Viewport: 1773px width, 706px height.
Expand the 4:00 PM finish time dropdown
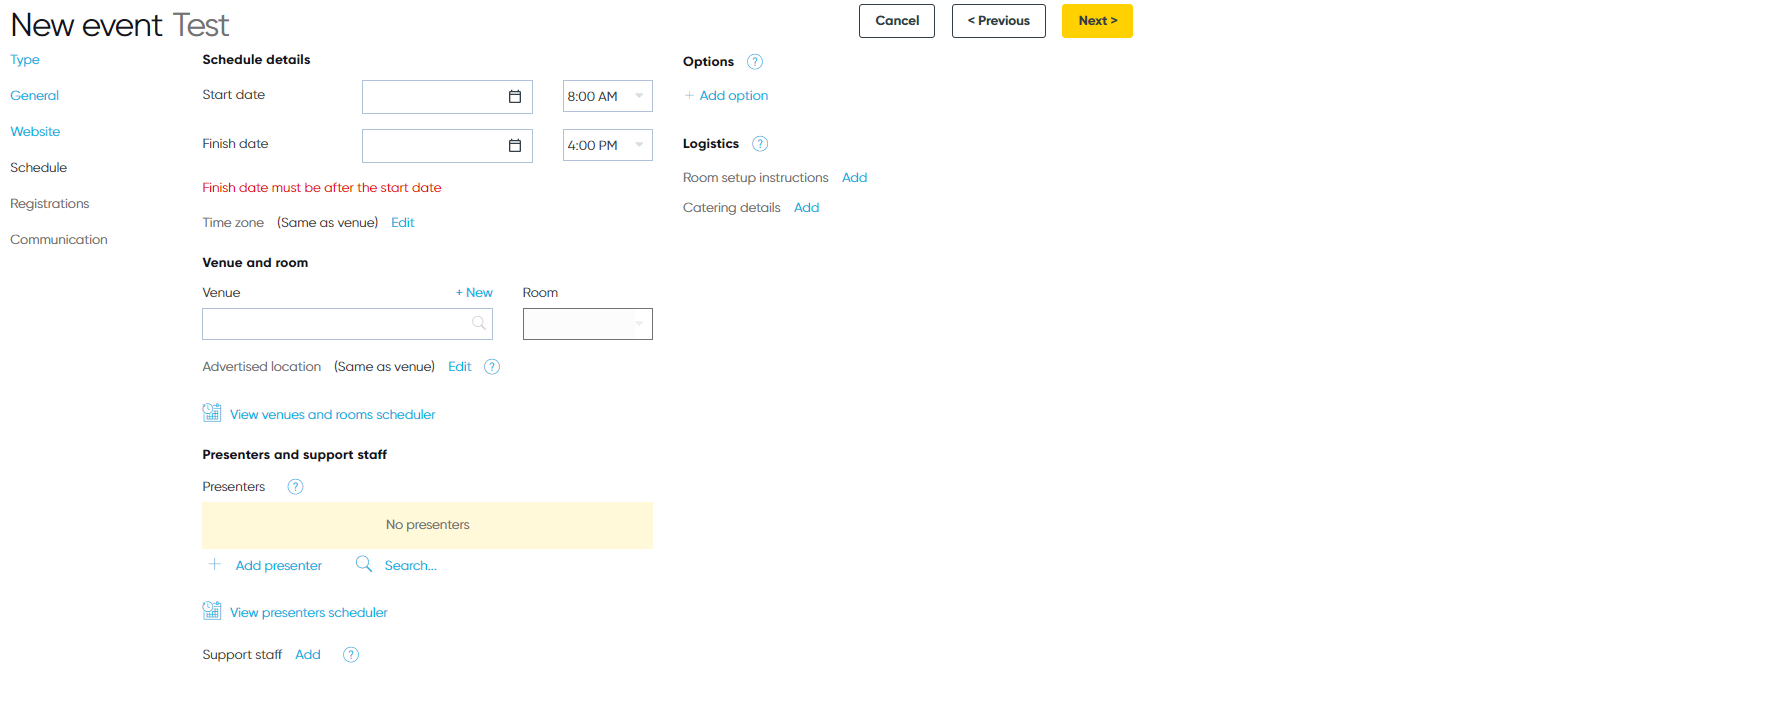[x=639, y=145]
